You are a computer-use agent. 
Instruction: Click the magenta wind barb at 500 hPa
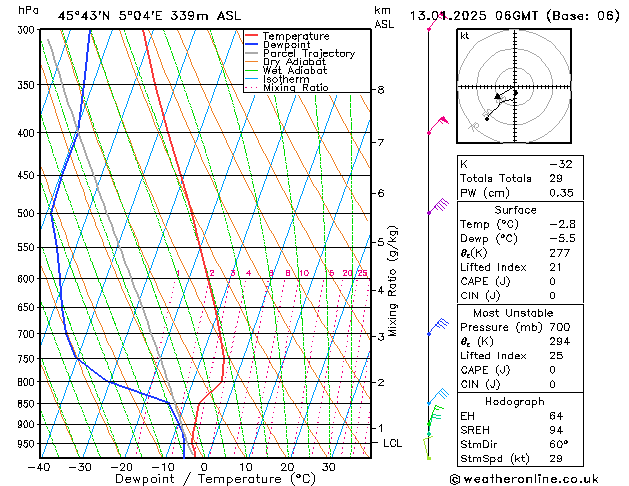click(x=438, y=206)
